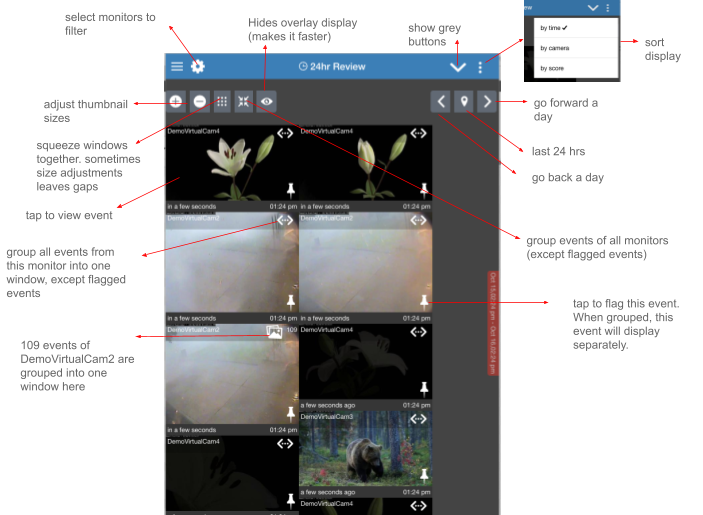703x515 pixels.
Task: Click the down chevron in the sort inset header
Action: [x=593, y=8]
